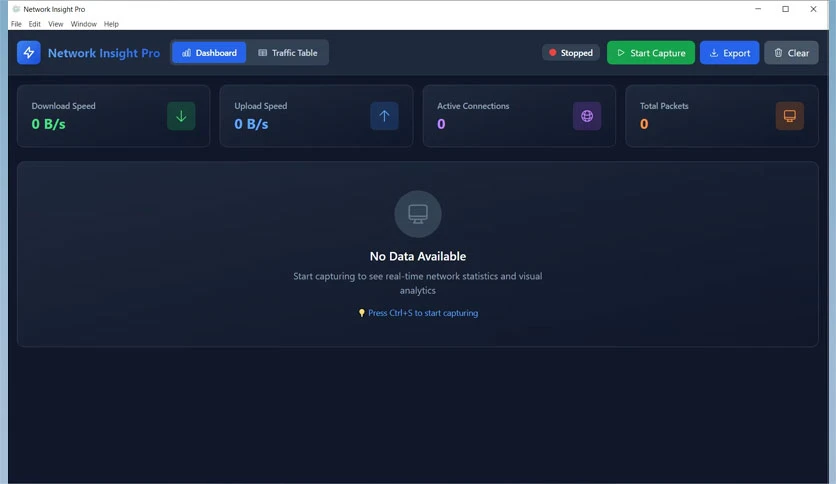
Task: Click the orange monitor packets icon
Action: click(x=790, y=116)
